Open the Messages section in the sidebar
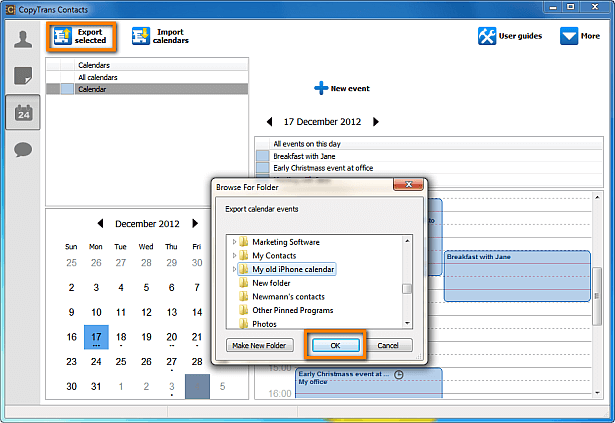The width and height of the screenshot is (615, 423). (x=23, y=150)
